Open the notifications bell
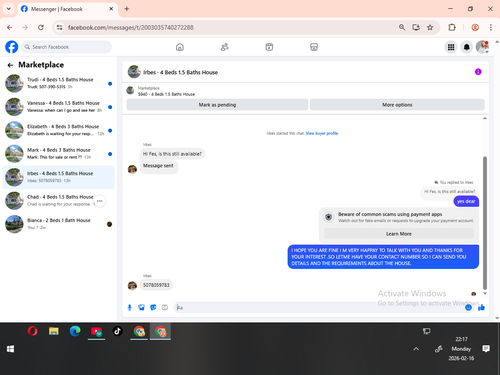500x375 pixels. (467, 47)
